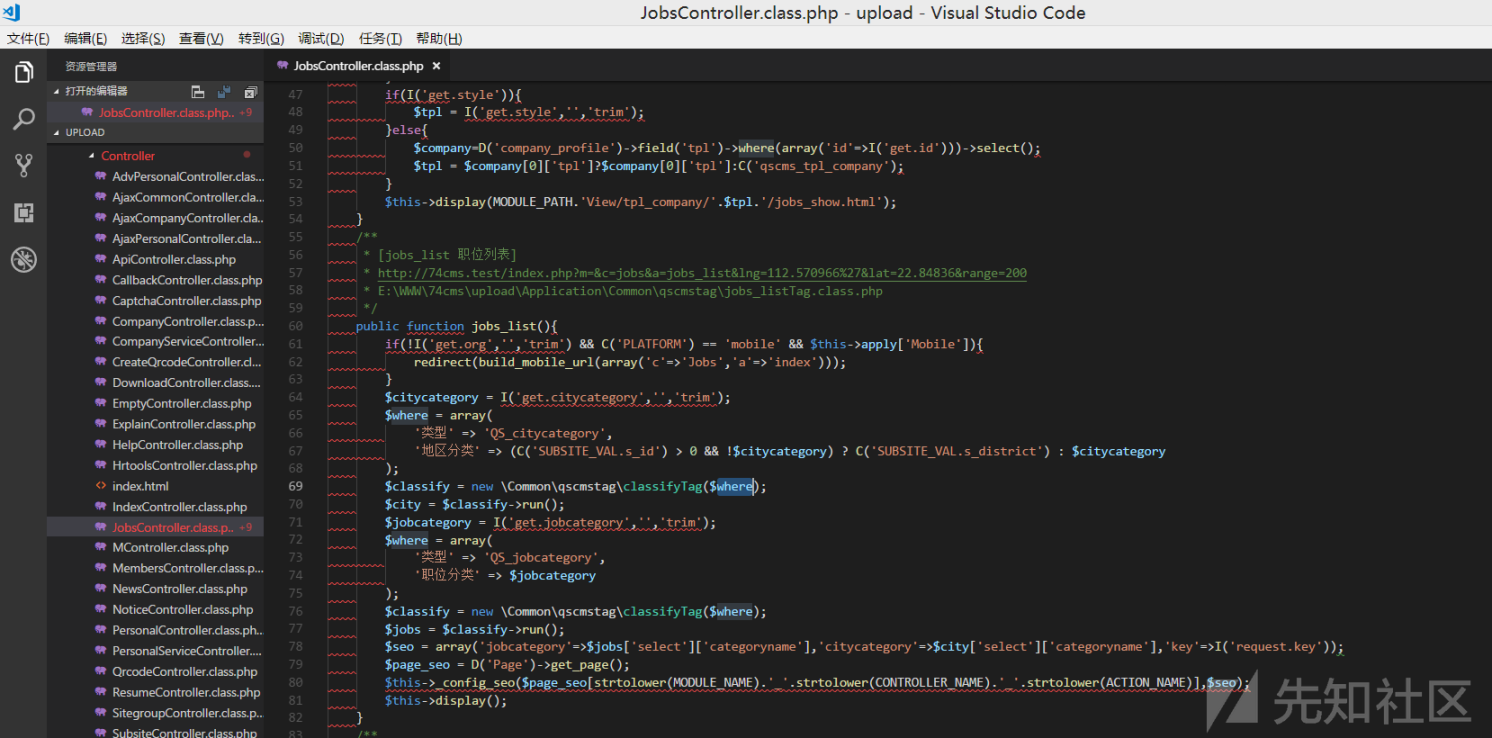Open the Explorer view in activity bar
Screen dimensions: 1492x738
pos(24,72)
